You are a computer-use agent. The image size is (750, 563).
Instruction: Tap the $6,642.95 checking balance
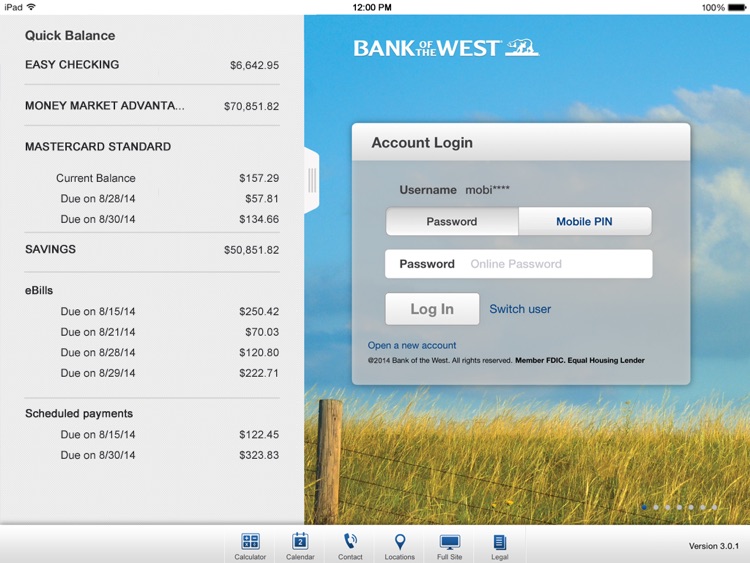pos(254,65)
